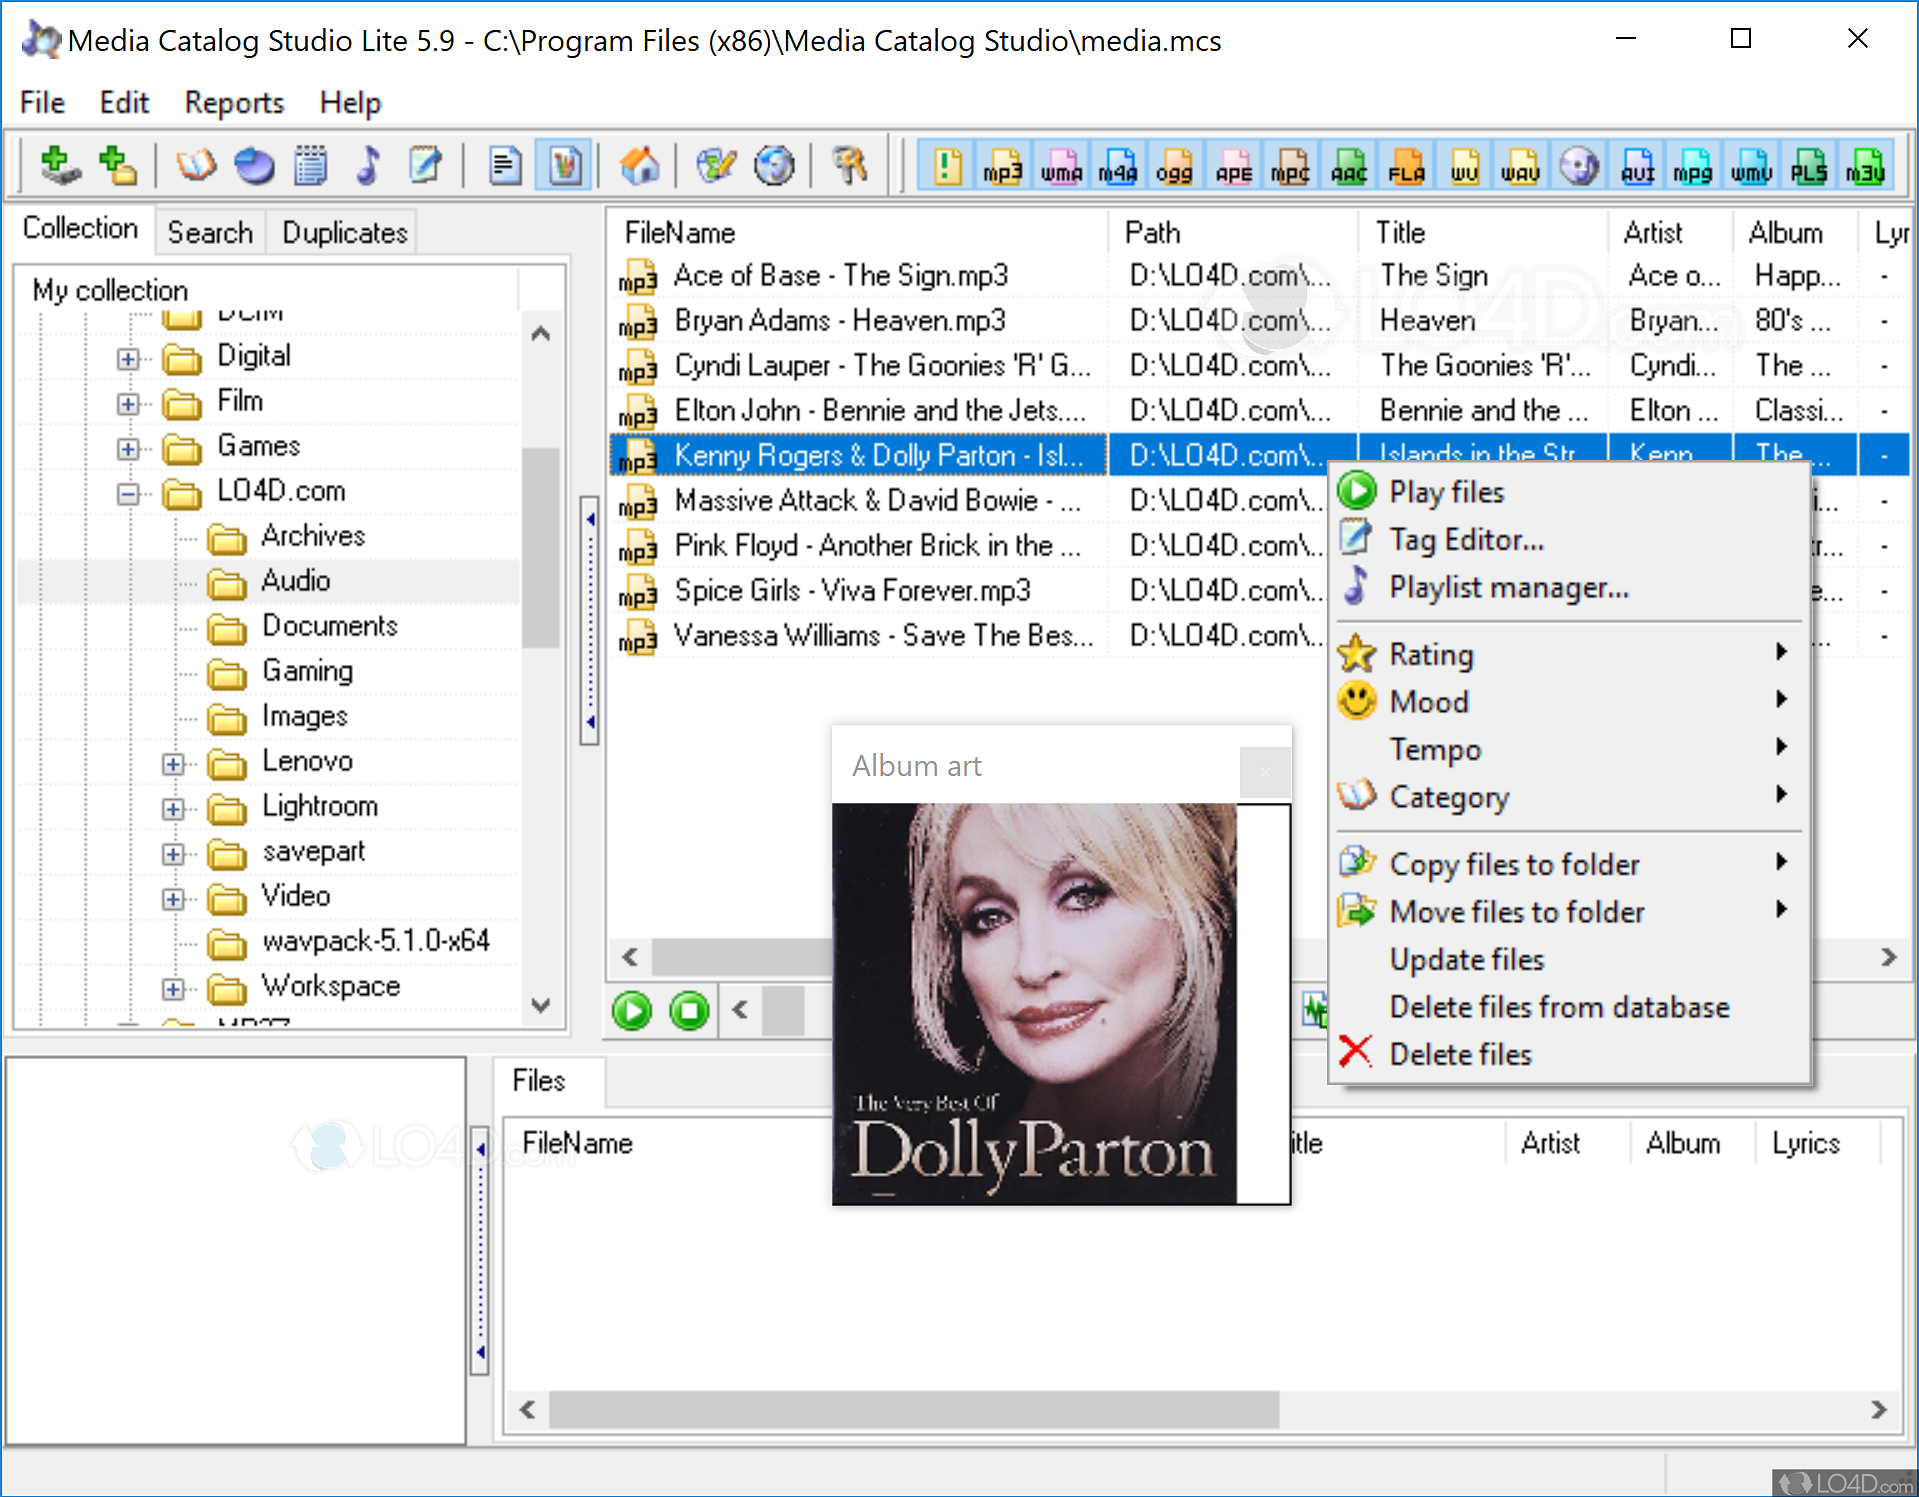Click the music note toolbar icon

(x=369, y=166)
